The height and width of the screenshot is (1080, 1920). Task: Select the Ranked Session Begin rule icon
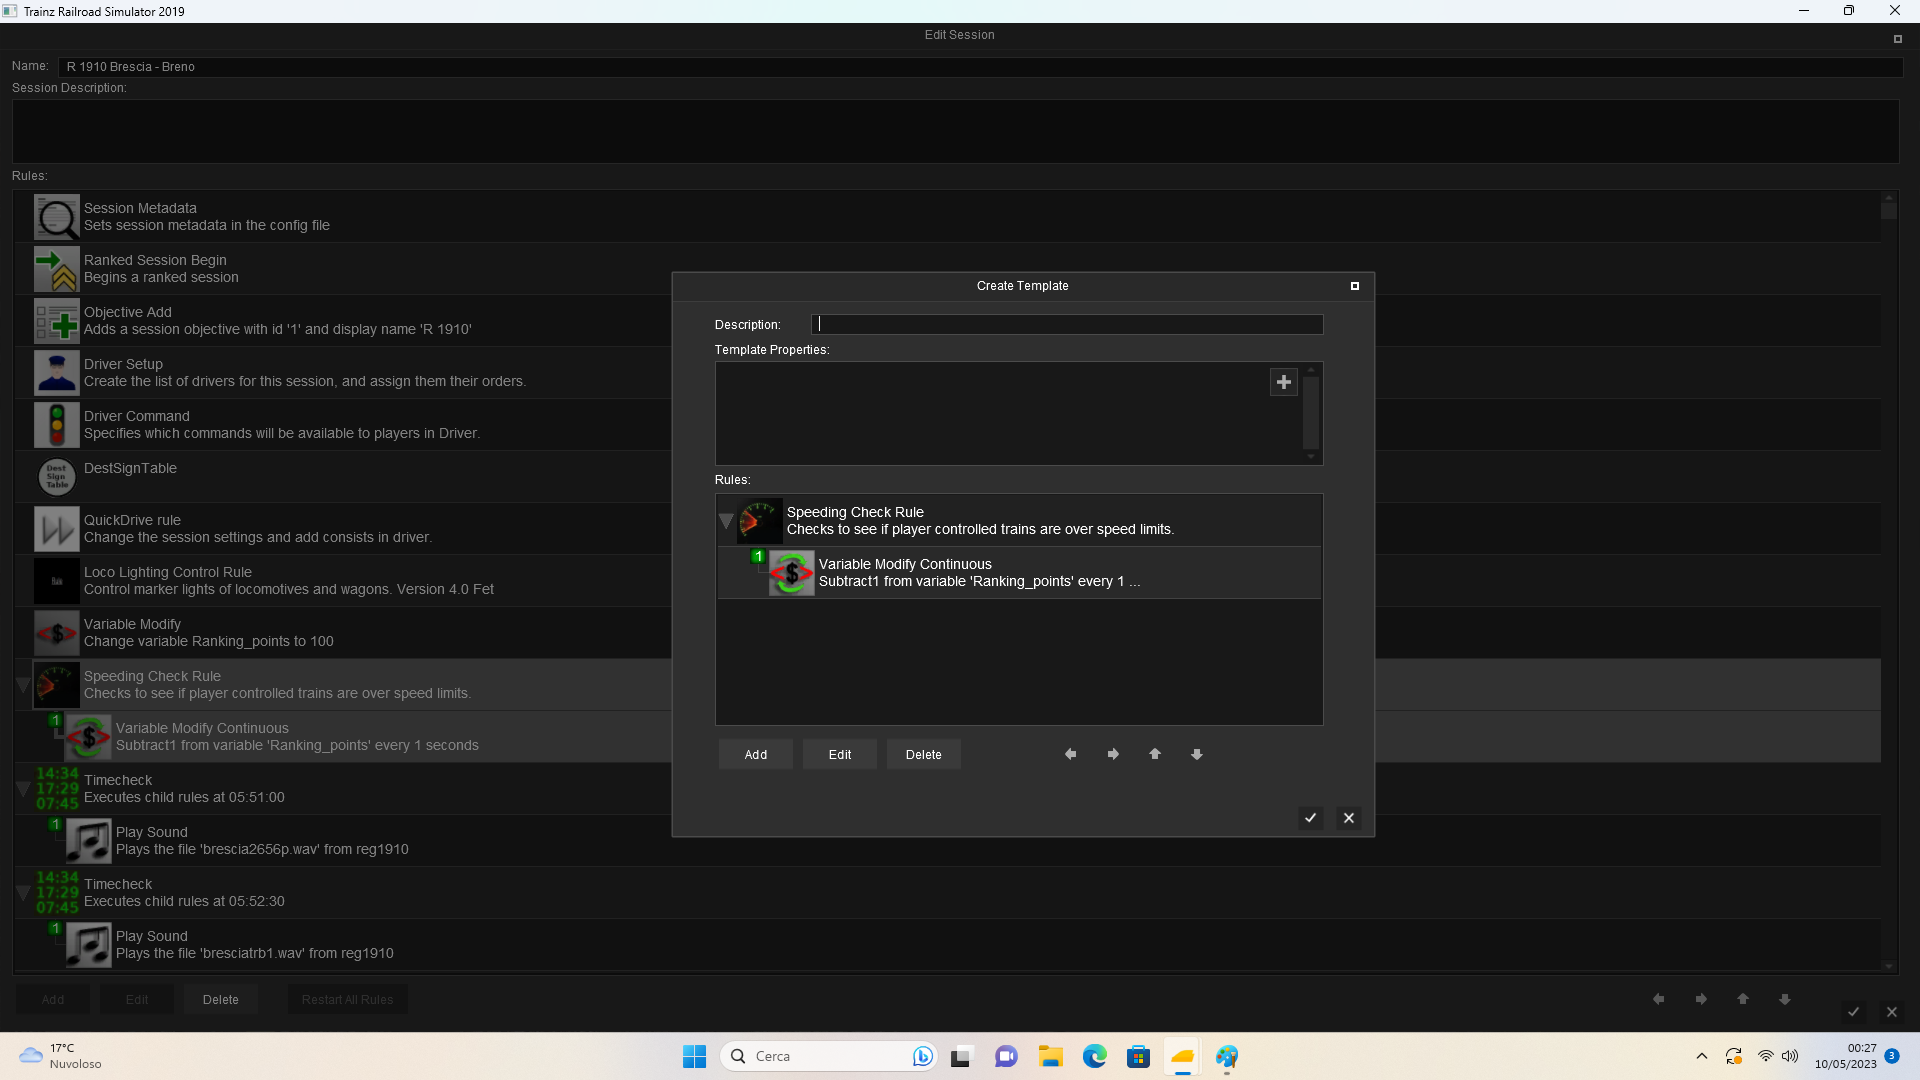coord(57,269)
